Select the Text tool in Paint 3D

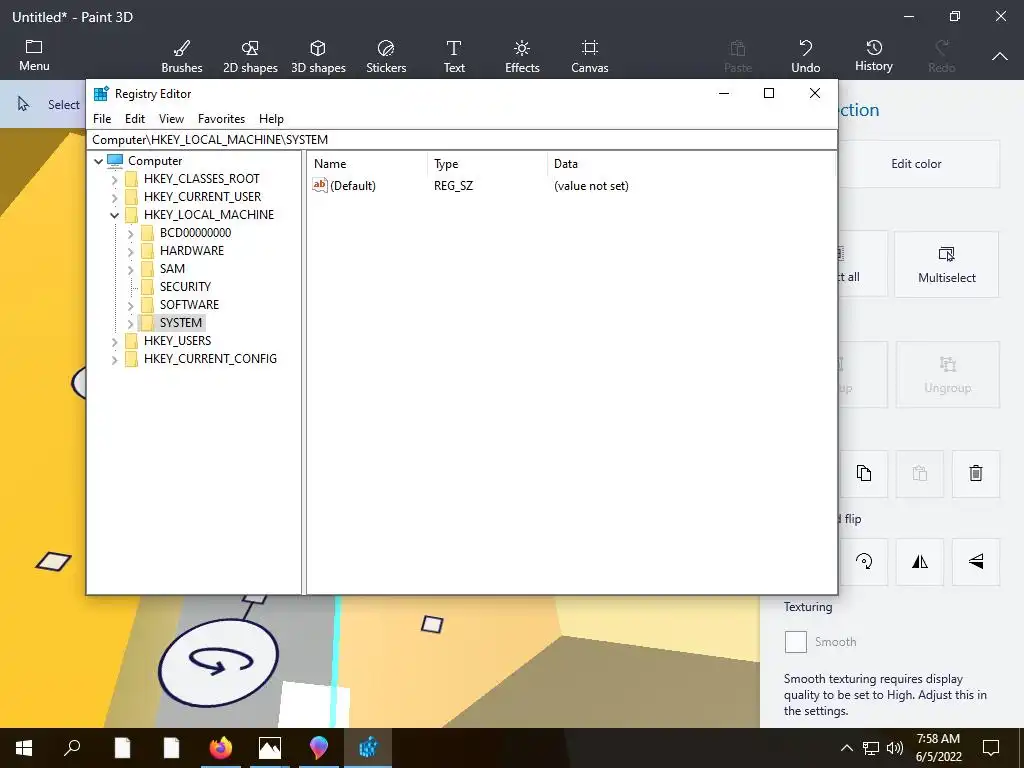[x=454, y=56]
